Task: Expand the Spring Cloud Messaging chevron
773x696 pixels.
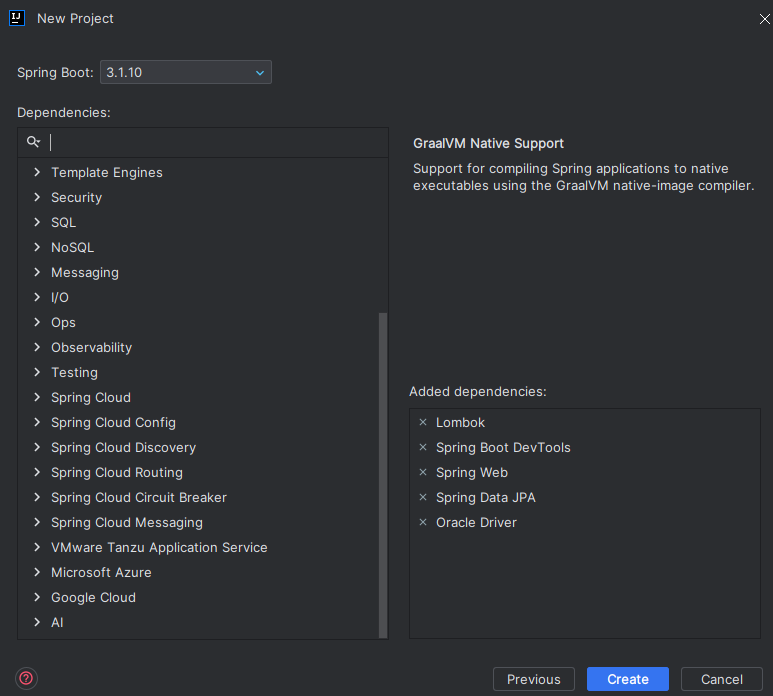Action: click(37, 522)
